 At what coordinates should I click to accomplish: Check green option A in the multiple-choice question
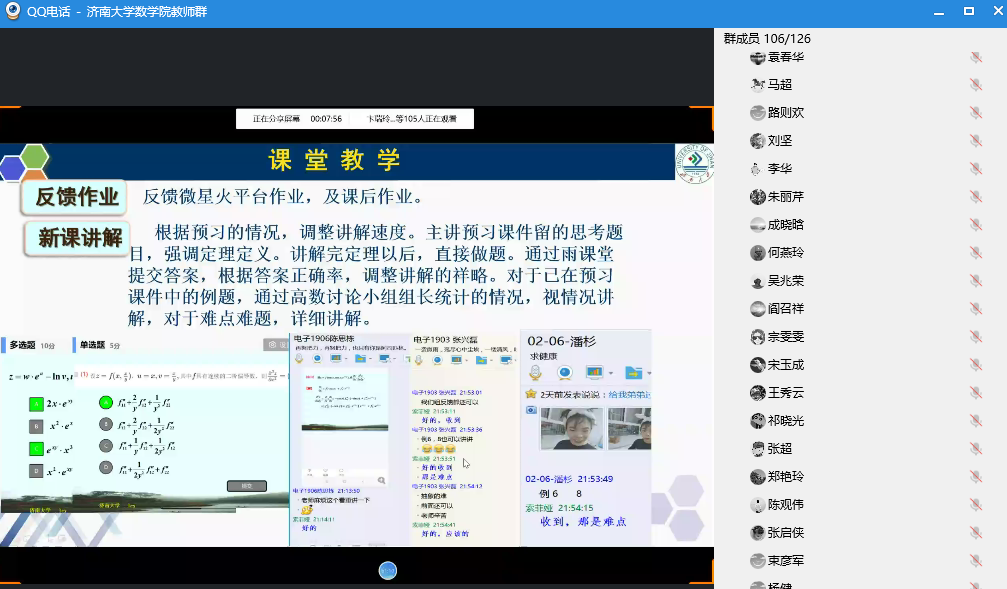point(36,404)
